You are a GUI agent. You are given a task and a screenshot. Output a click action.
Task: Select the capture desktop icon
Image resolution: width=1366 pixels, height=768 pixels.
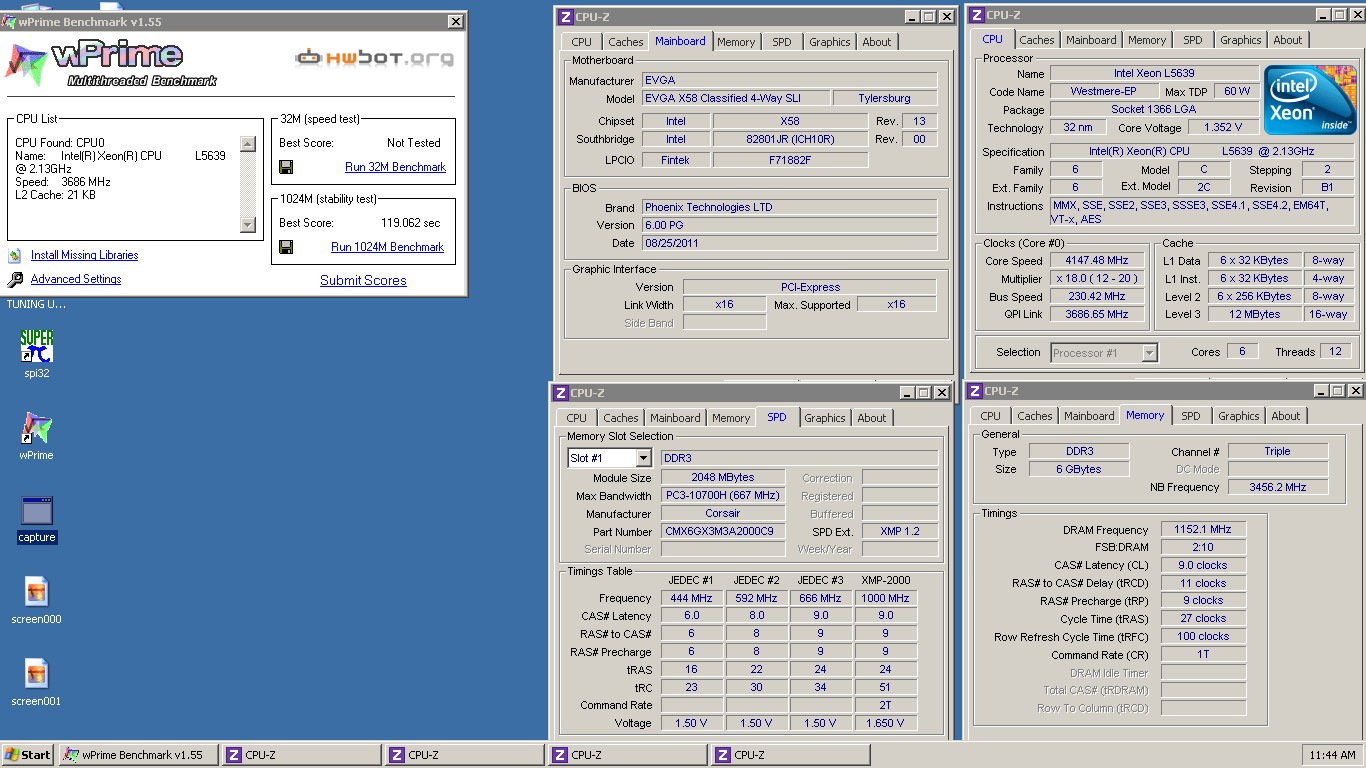pos(37,510)
